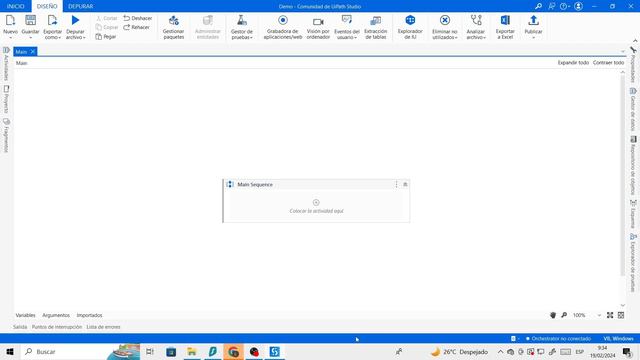Open Propiedades right panel
The image size is (640, 360).
pos(633,64)
